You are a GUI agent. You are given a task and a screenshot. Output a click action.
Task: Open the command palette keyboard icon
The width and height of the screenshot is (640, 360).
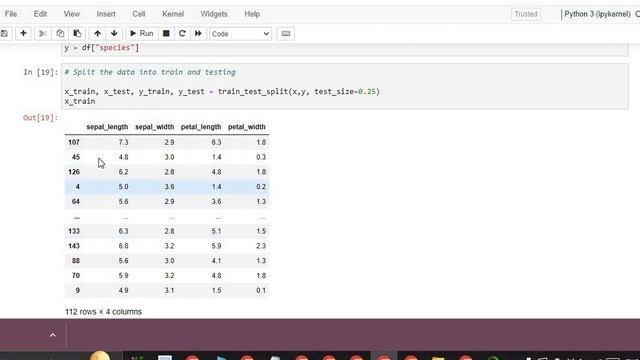(286, 33)
